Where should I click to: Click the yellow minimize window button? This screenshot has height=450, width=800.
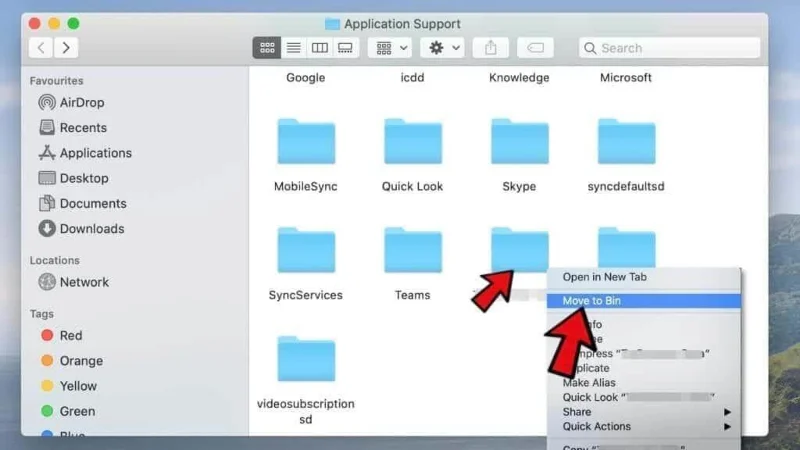coord(54,23)
